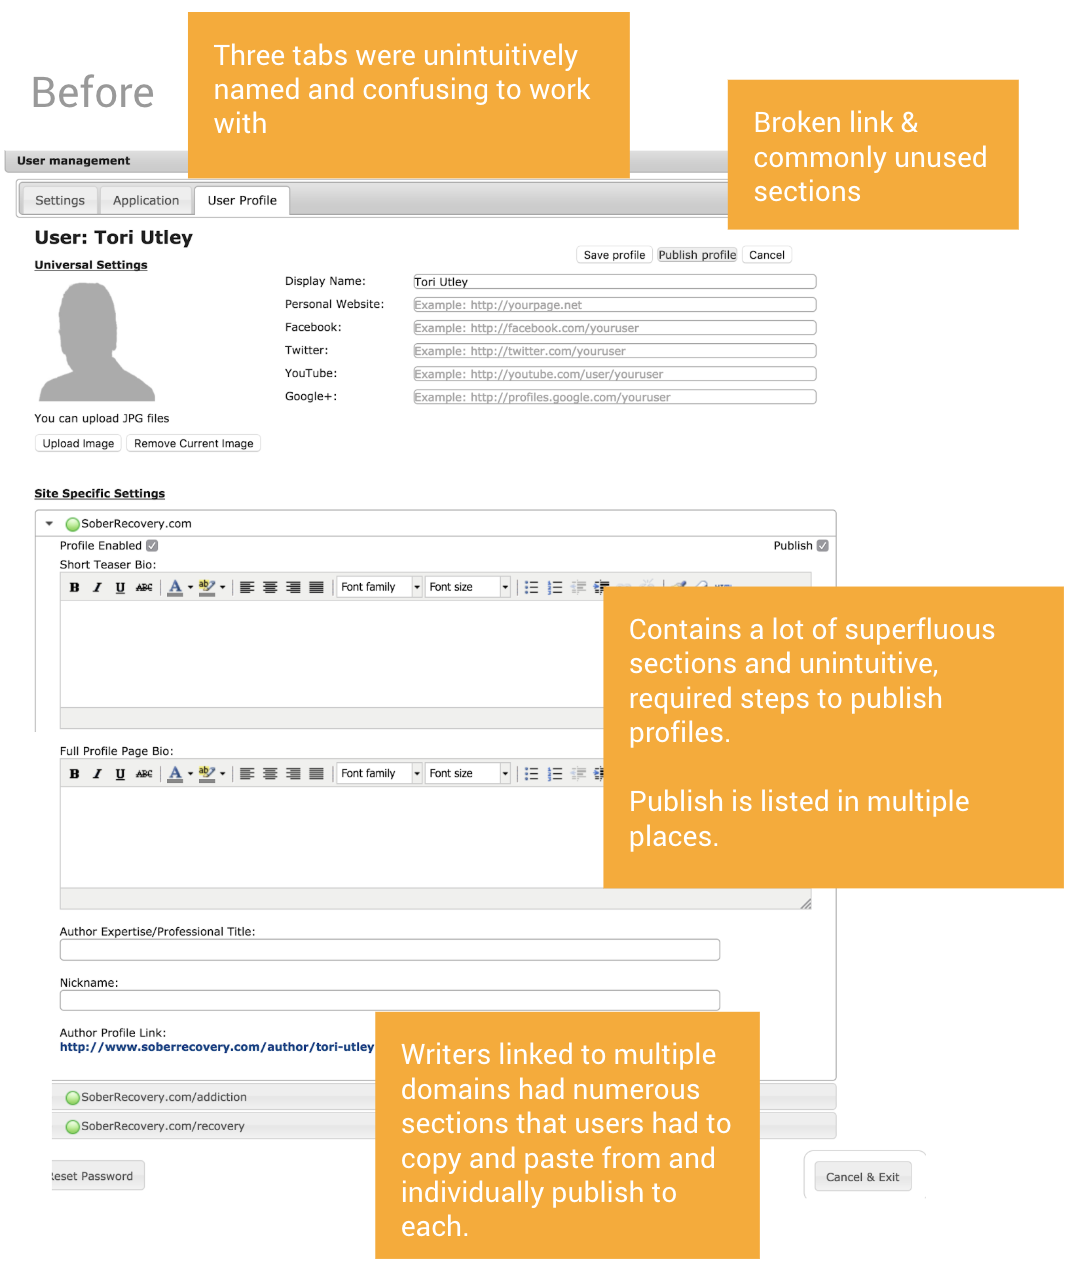This screenshot has height=1262, width=1078.
Task: Collapse the SoberRecovery.com section
Action: point(49,524)
